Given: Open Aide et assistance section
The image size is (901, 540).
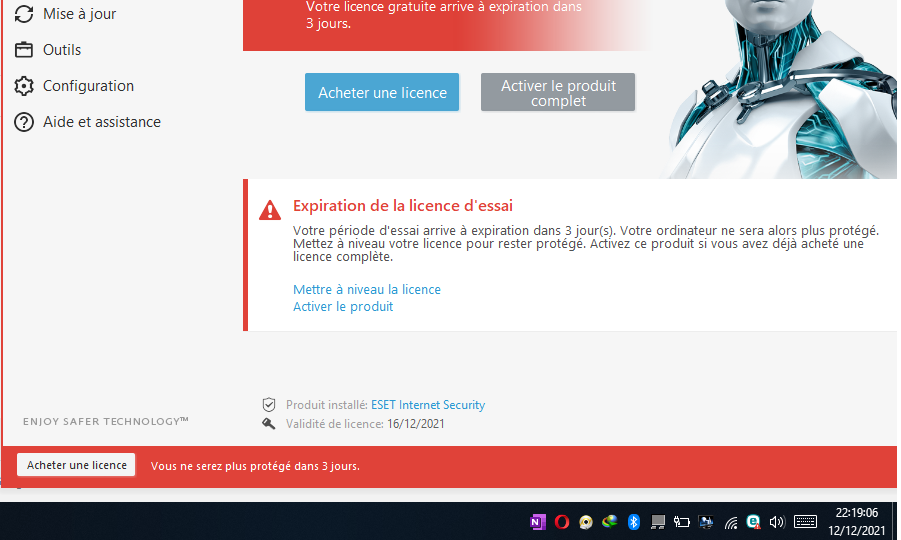Looking at the screenshot, I should tap(102, 122).
